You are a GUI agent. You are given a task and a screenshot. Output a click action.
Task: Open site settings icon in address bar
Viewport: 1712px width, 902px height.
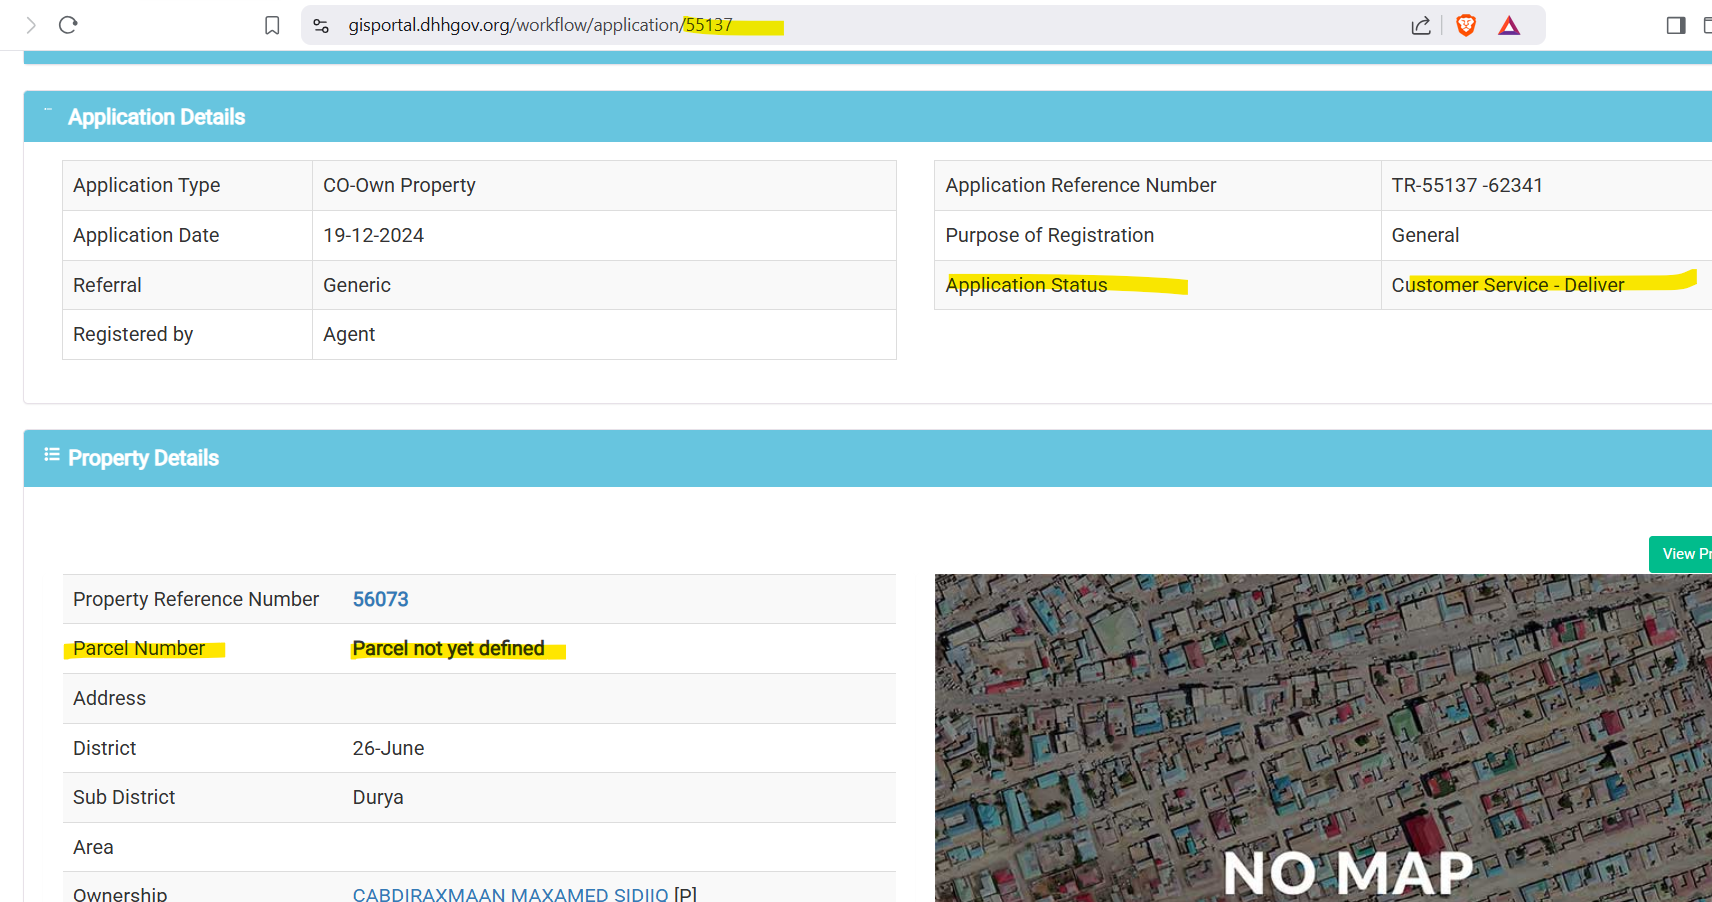click(321, 25)
